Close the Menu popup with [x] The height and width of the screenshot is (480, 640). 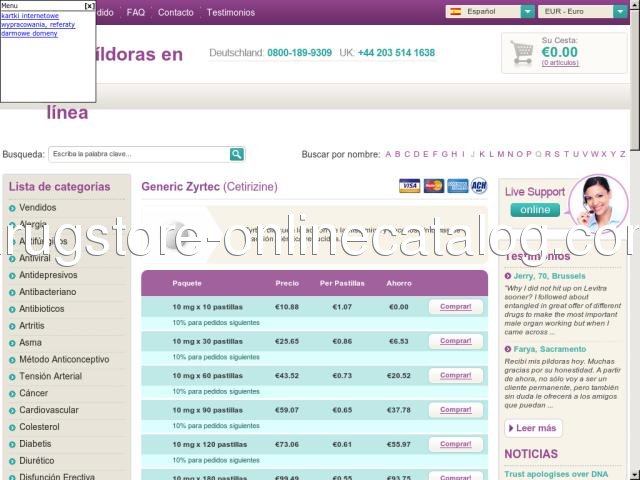click(89, 6)
